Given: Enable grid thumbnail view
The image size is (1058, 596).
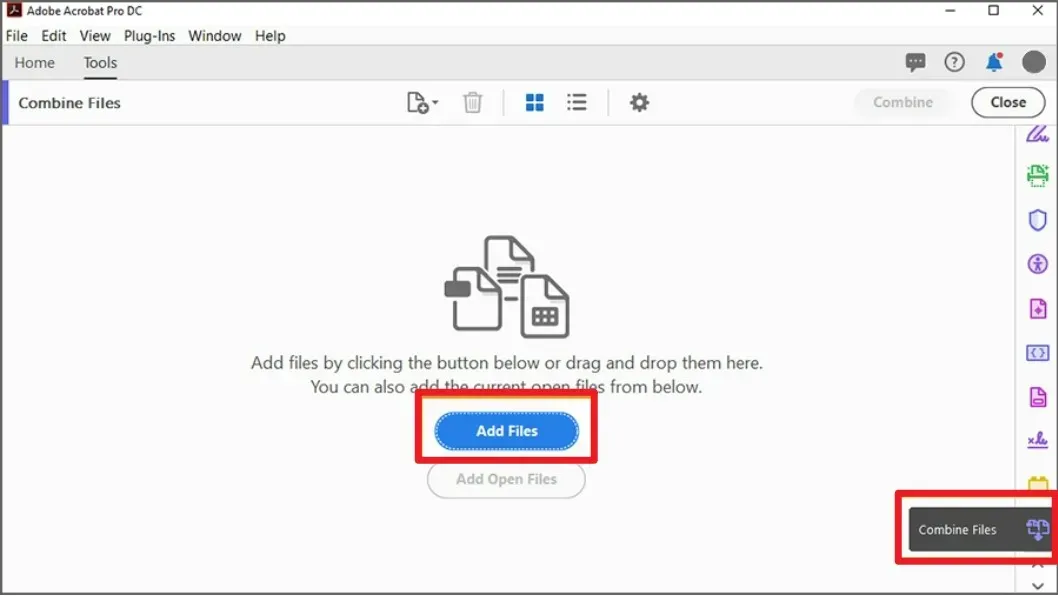Looking at the screenshot, I should [x=535, y=102].
